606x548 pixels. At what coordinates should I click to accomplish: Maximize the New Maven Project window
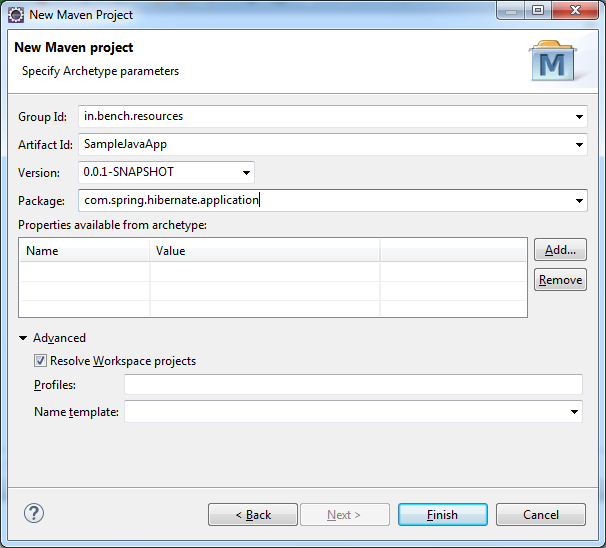[538, 10]
